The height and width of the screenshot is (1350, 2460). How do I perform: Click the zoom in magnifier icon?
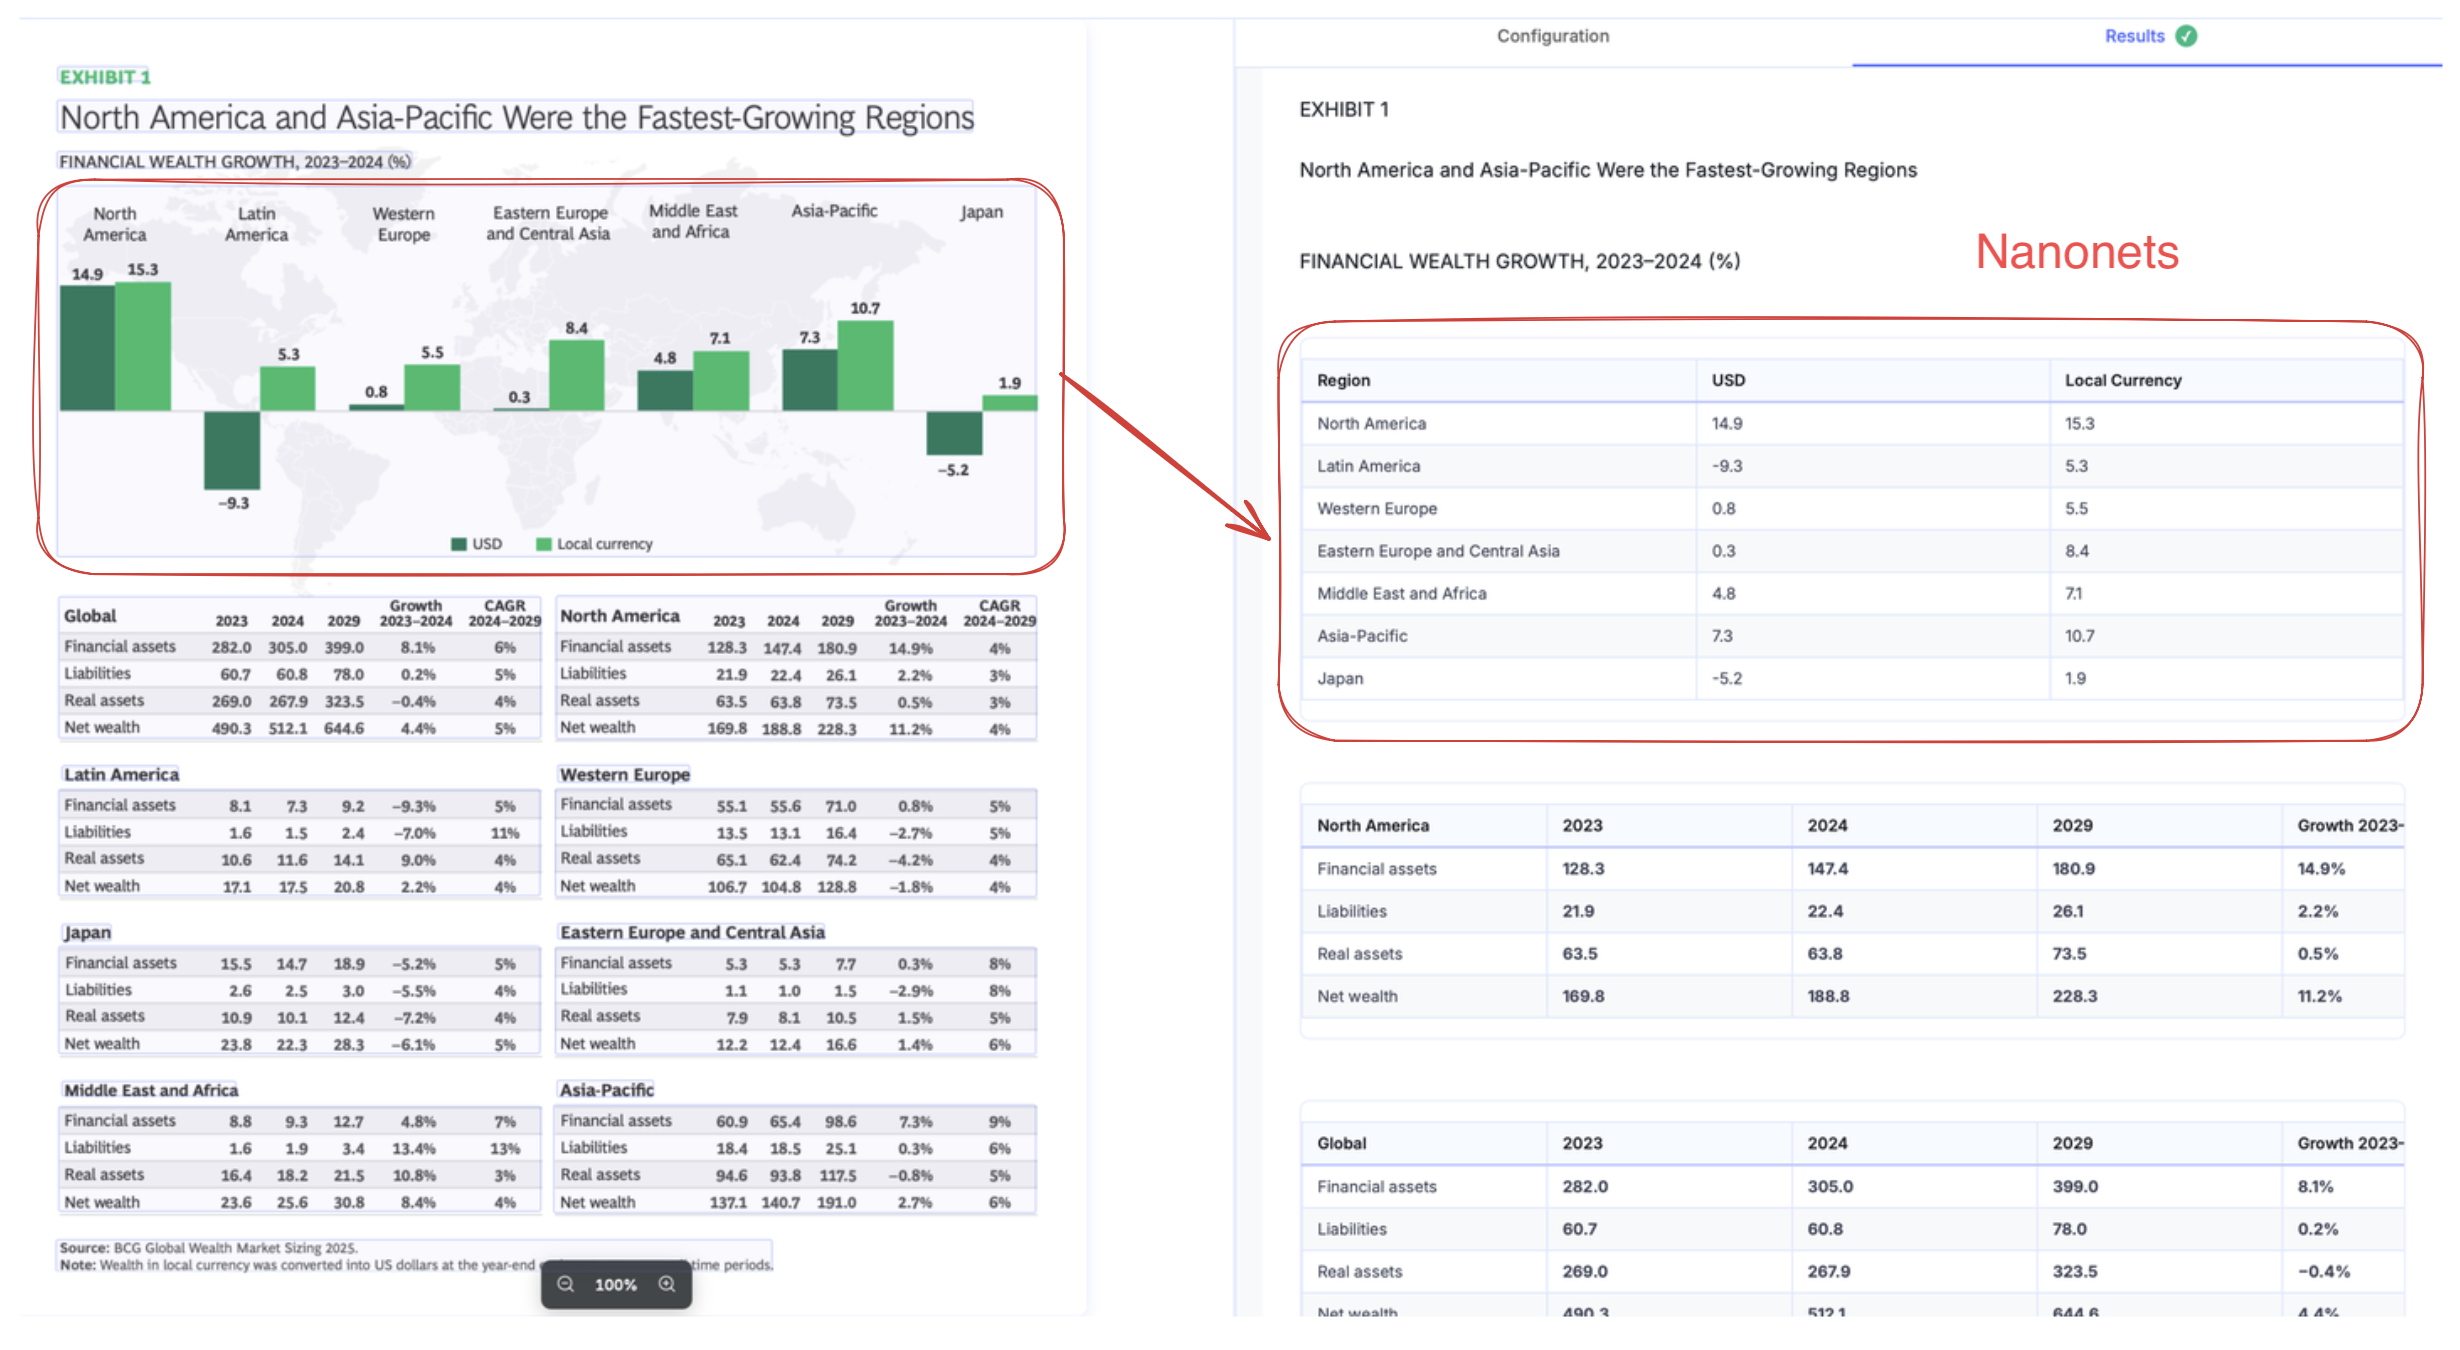click(667, 1285)
